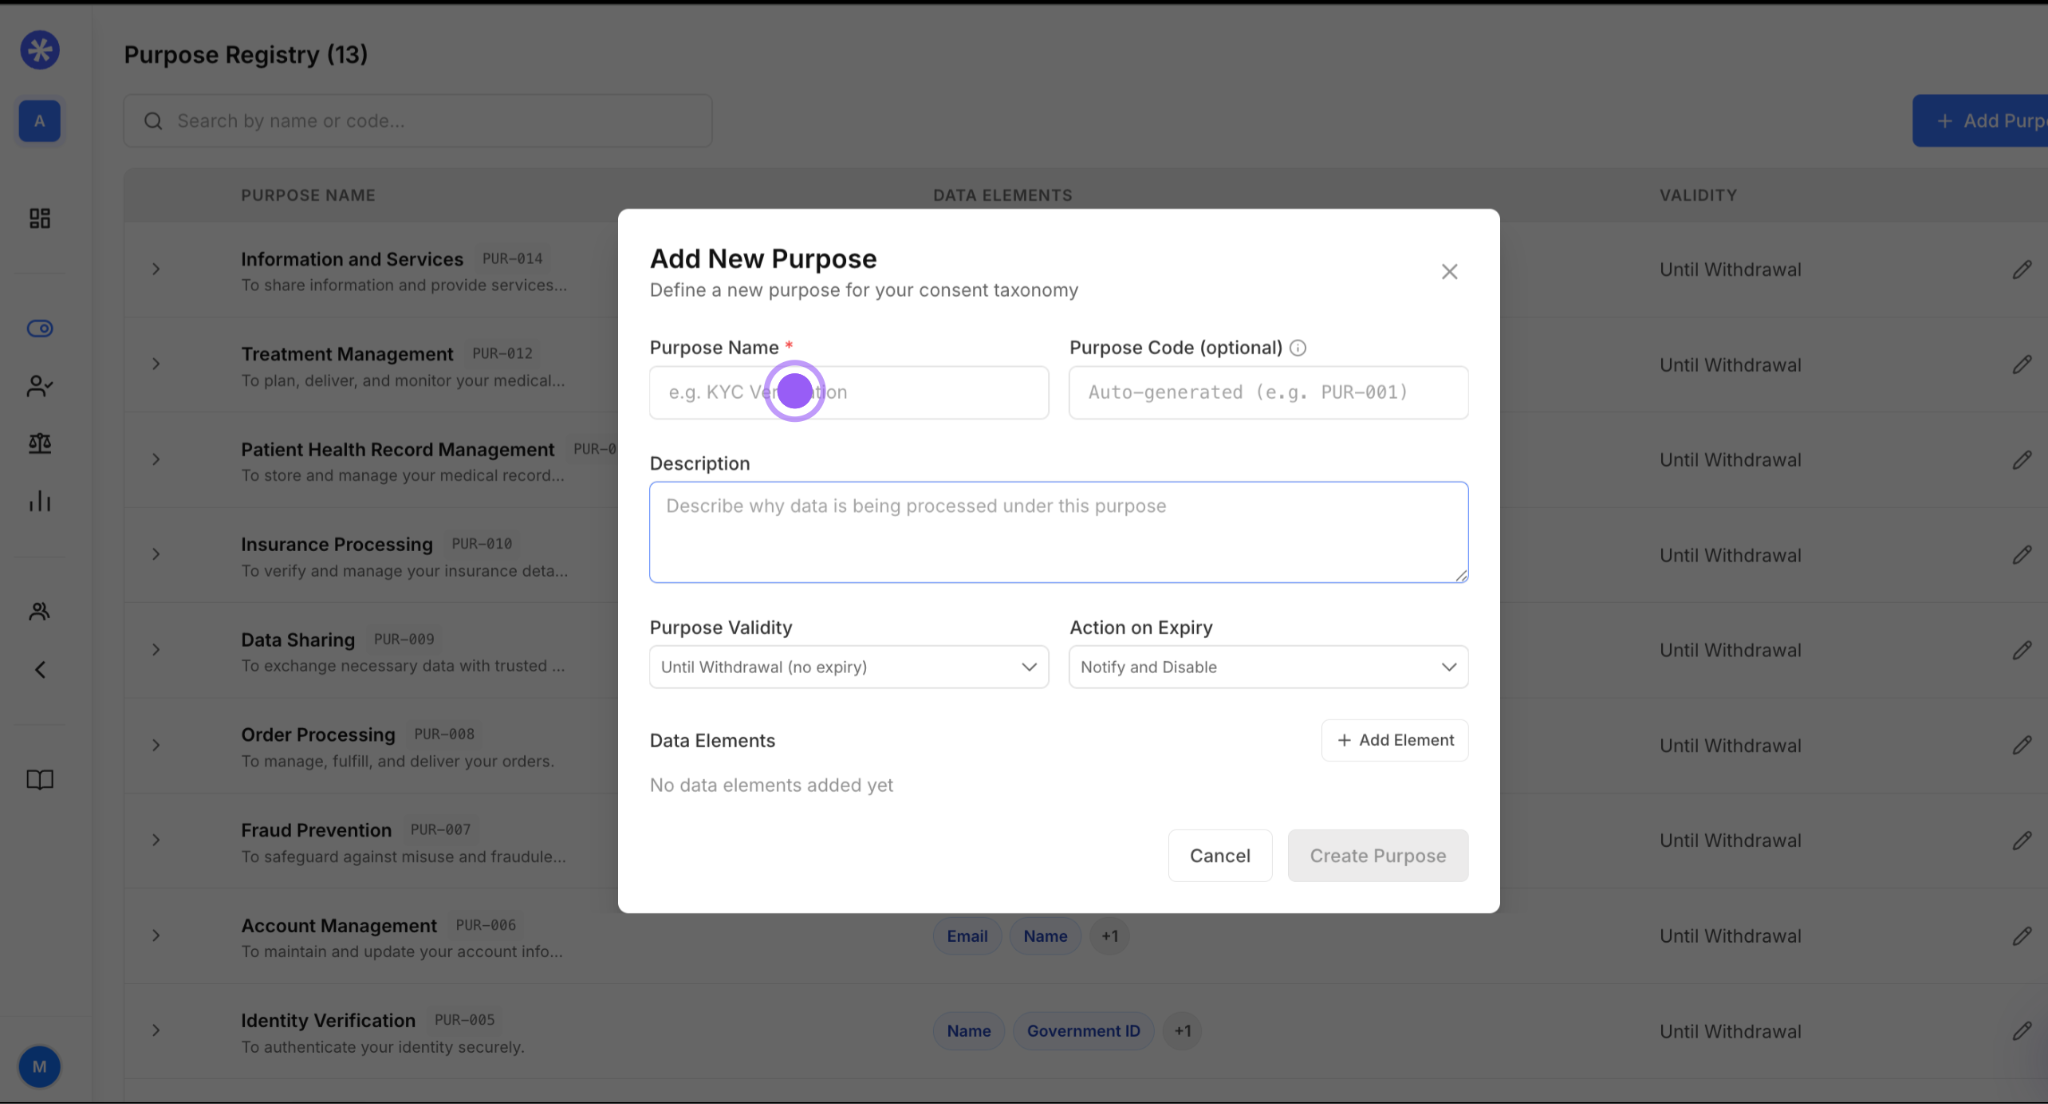The image size is (2048, 1104).
Task: Click the +1 badge in Account Management row
Action: pos(1109,937)
